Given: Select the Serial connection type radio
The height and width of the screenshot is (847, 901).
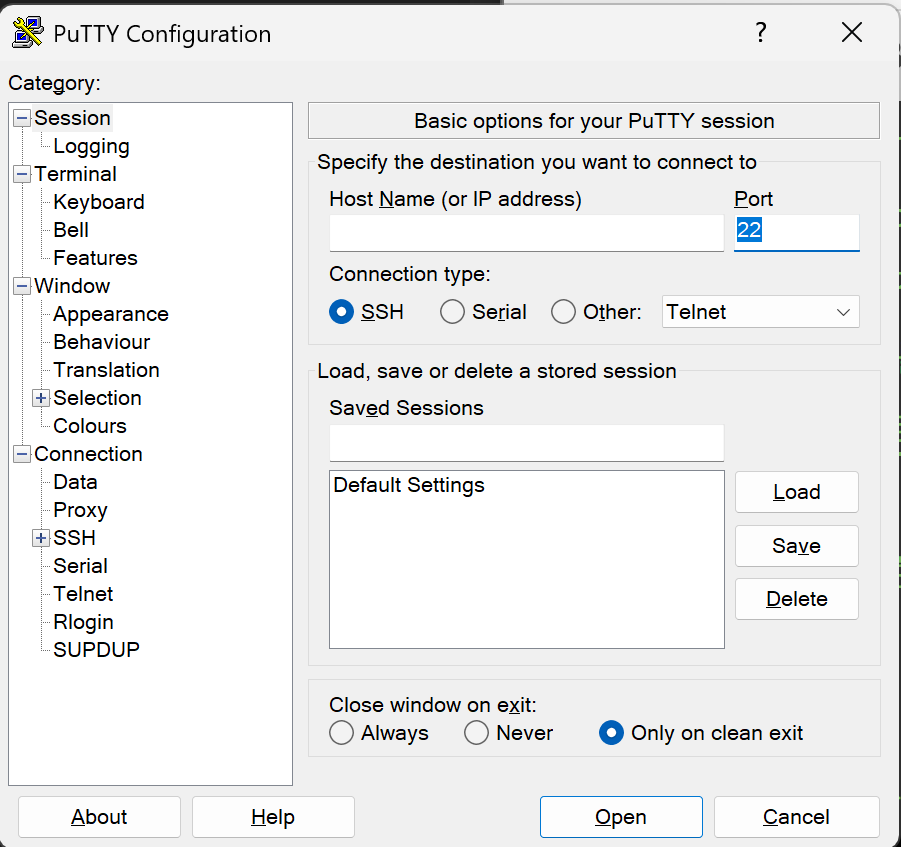Looking at the screenshot, I should (x=453, y=312).
